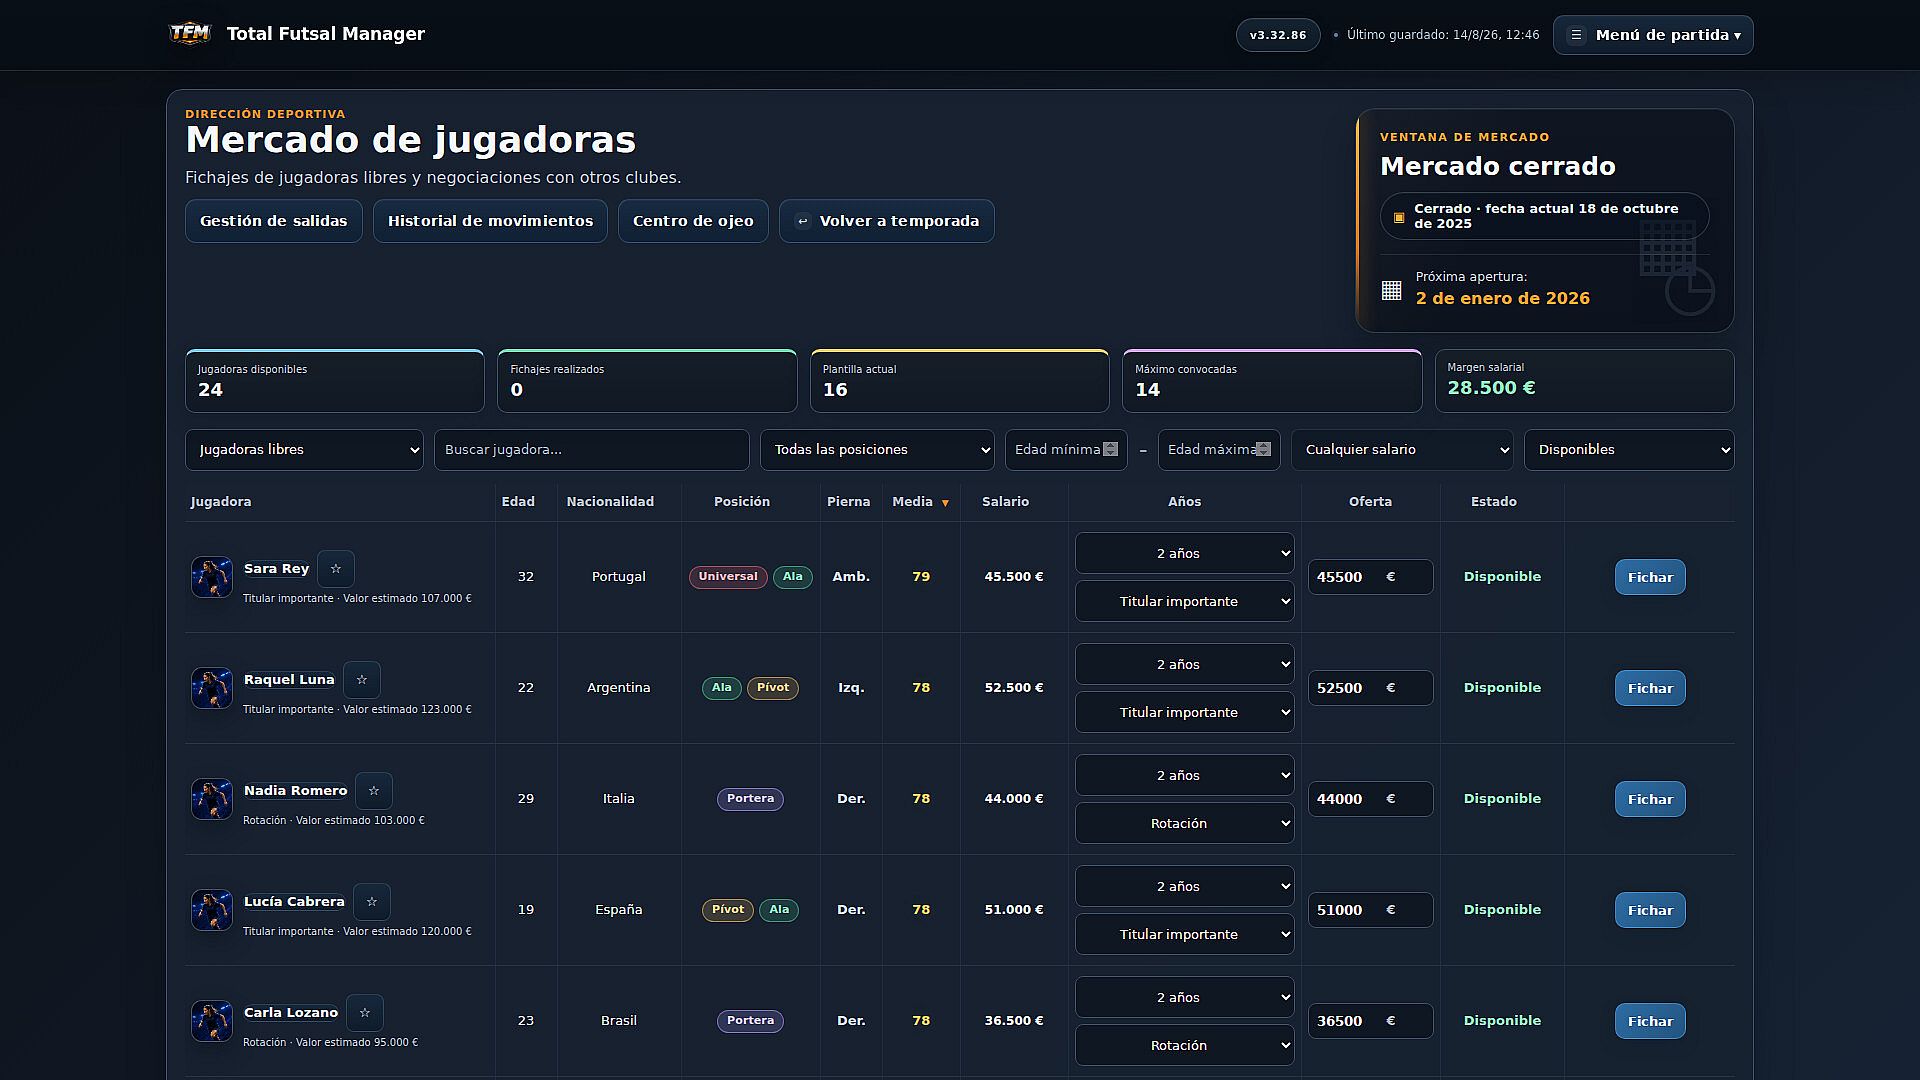Toggle favorite star for Raquel Luna
Image resolution: width=1920 pixels, height=1080 pixels.
pyautogui.click(x=362, y=680)
